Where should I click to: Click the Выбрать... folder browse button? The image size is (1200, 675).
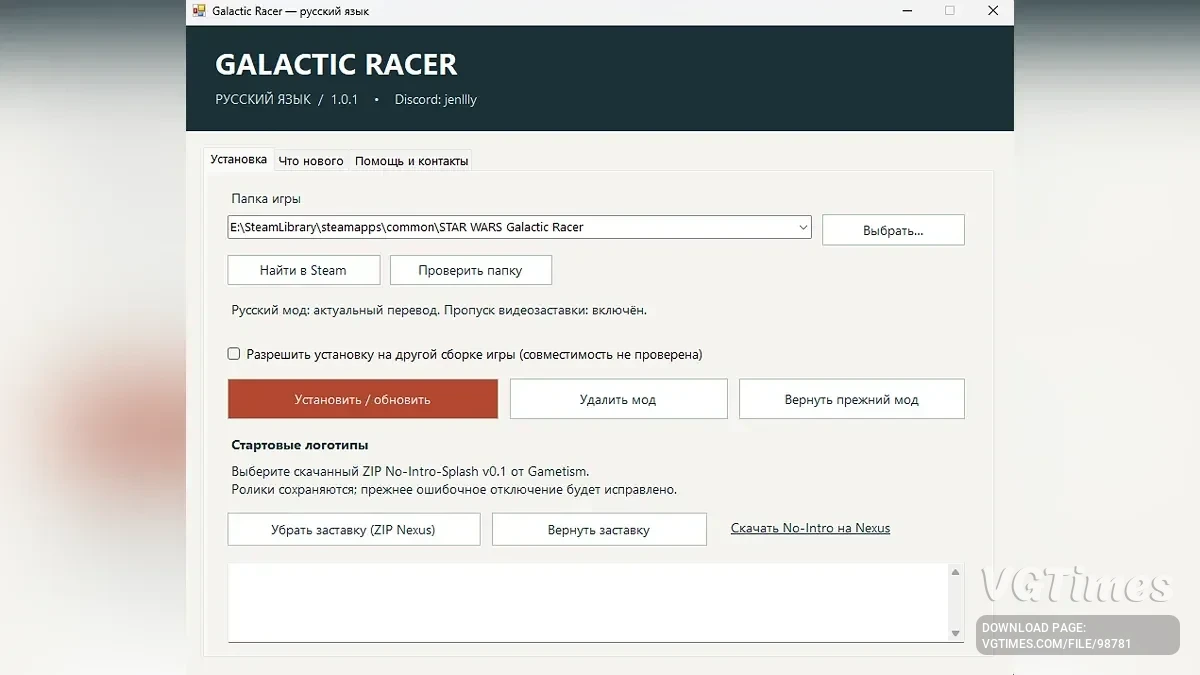[x=893, y=230]
